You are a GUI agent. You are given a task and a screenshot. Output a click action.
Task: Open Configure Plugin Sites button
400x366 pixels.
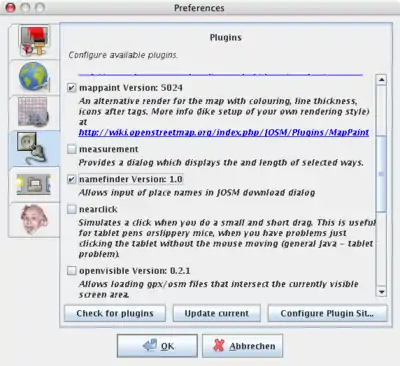327,313
